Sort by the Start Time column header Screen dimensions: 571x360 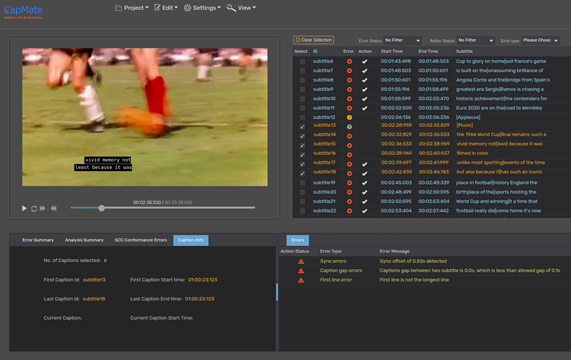pyautogui.click(x=391, y=51)
